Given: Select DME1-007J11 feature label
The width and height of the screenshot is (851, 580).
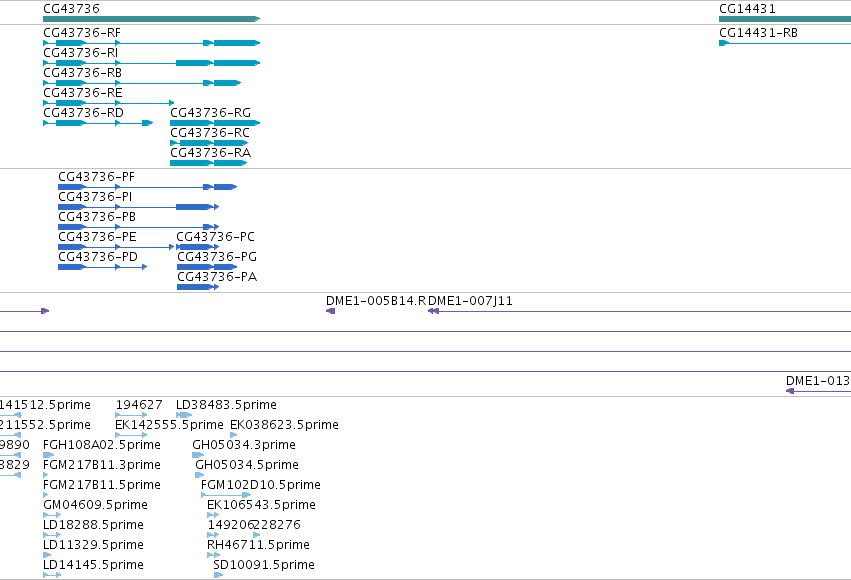Looking at the screenshot, I should point(471,301).
